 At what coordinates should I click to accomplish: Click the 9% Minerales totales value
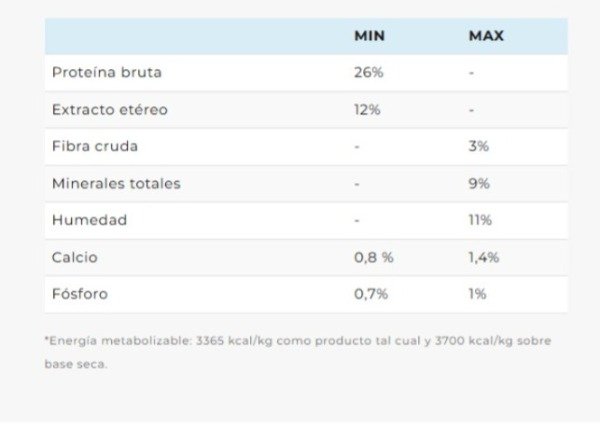tap(478, 184)
